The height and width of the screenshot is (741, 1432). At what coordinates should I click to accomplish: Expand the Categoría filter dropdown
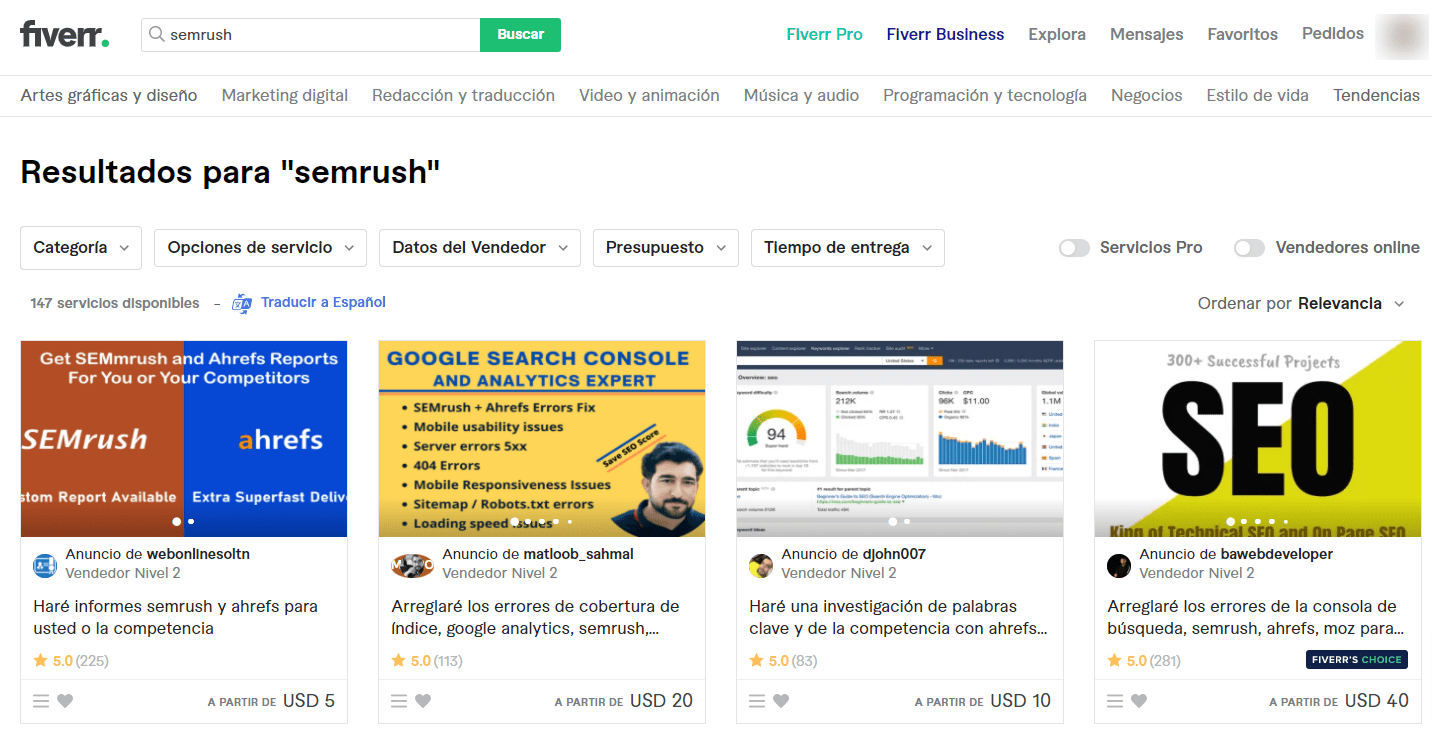pos(81,247)
